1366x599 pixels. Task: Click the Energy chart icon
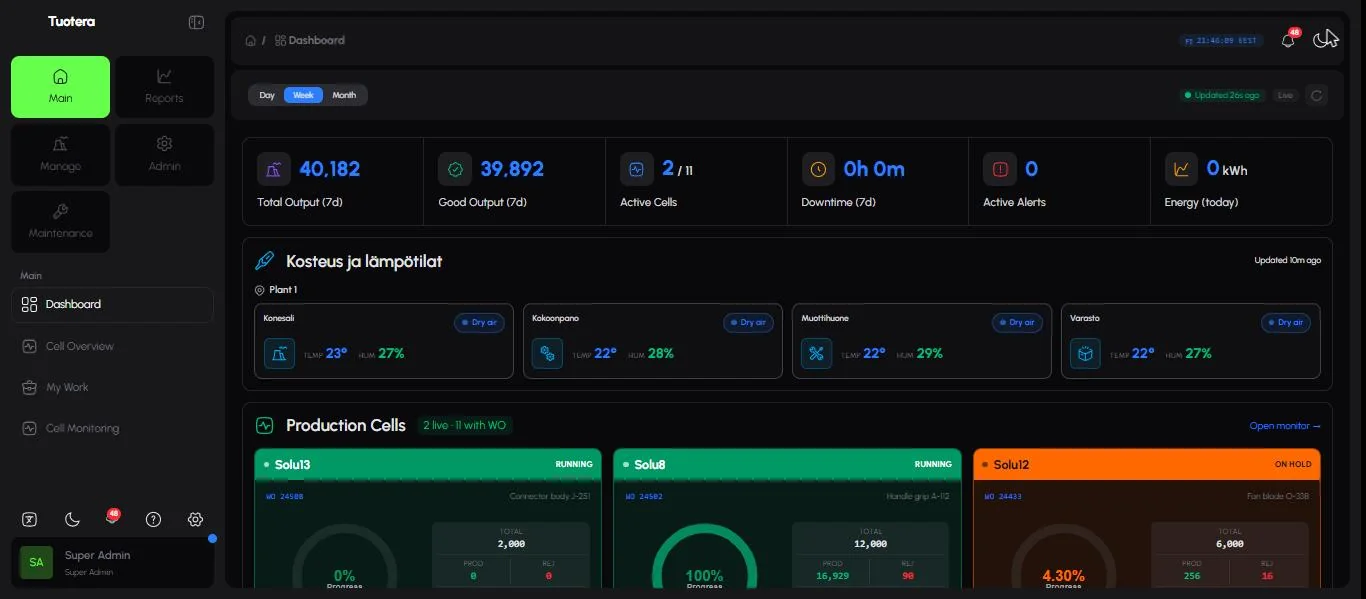point(1182,169)
